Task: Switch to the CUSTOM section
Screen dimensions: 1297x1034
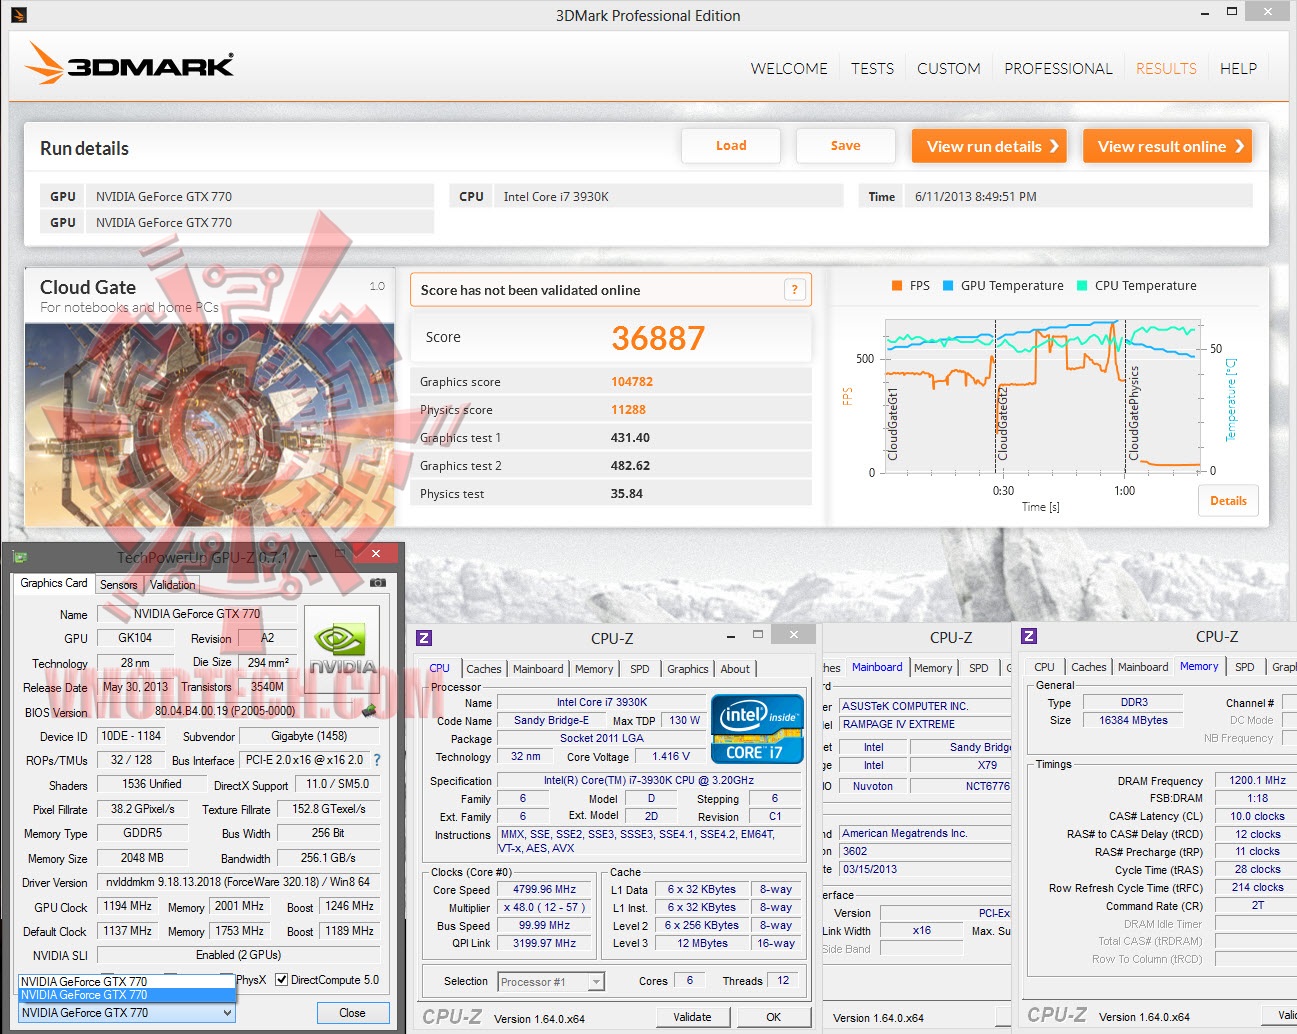Action: [x=949, y=69]
